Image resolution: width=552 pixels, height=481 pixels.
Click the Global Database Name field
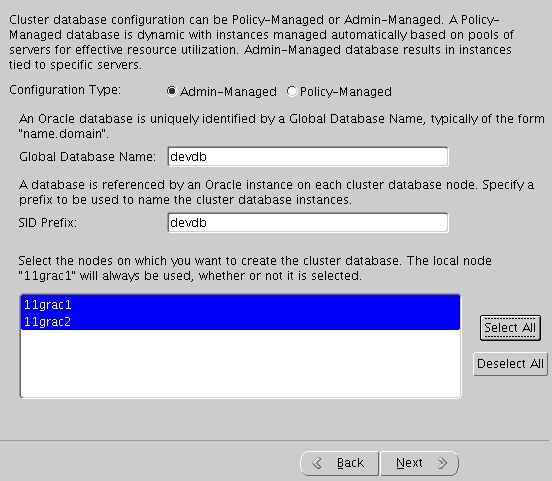(x=308, y=157)
